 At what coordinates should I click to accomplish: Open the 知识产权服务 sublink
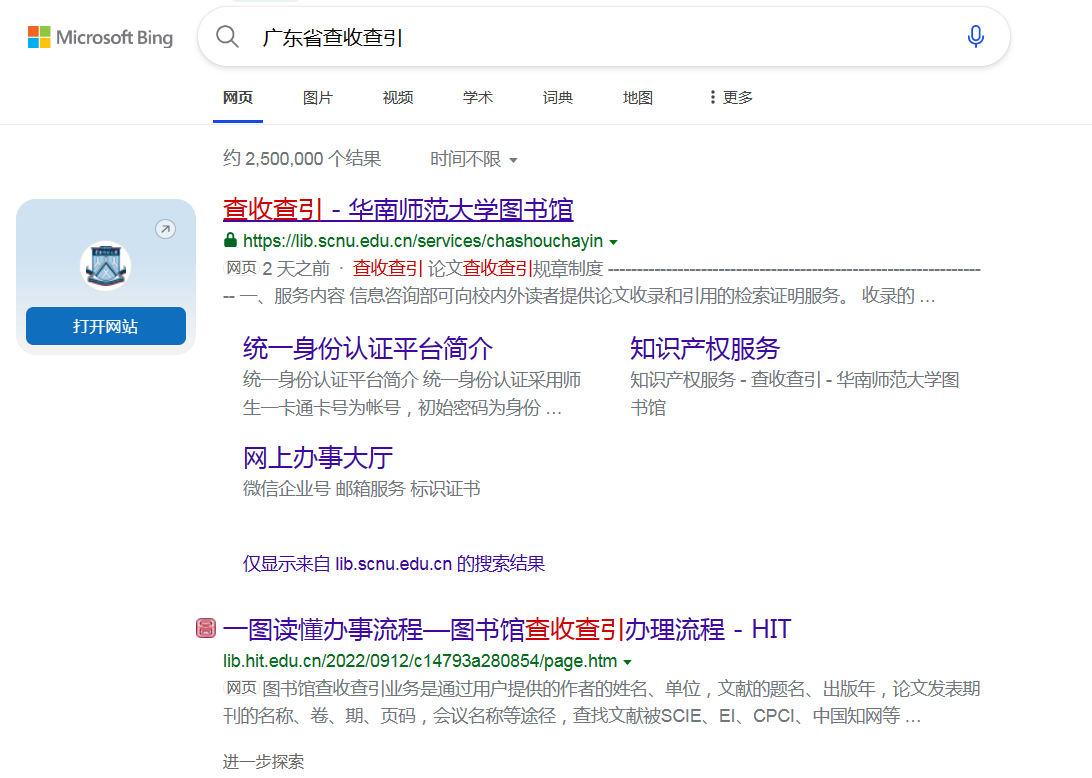pos(705,349)
